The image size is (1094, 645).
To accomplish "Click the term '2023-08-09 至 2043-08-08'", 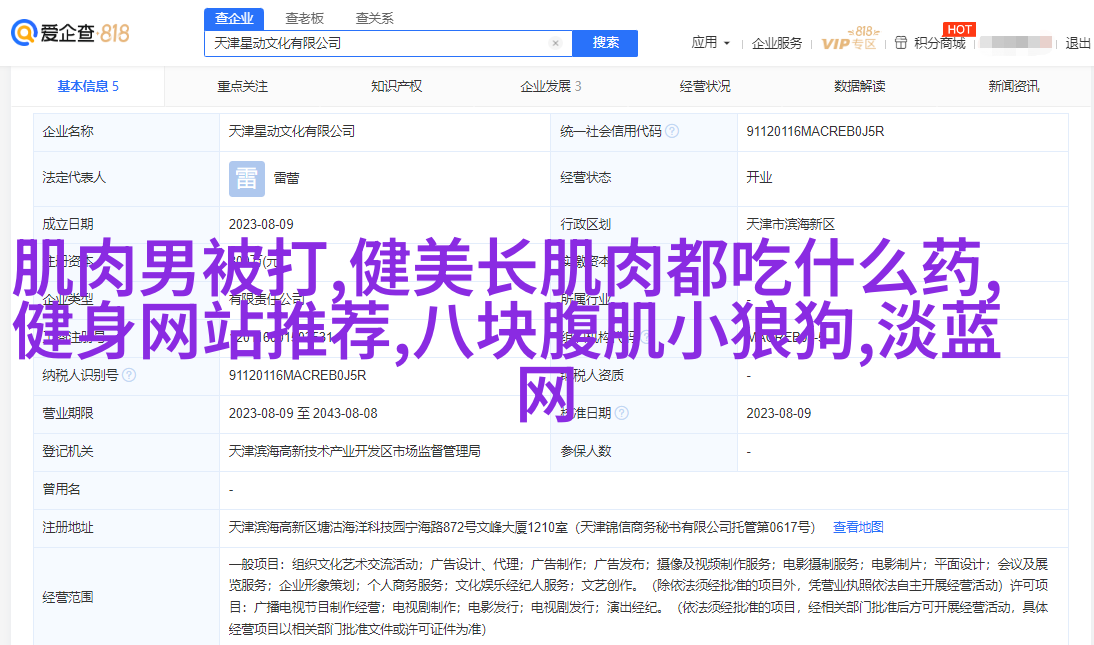I will (303, 413).
